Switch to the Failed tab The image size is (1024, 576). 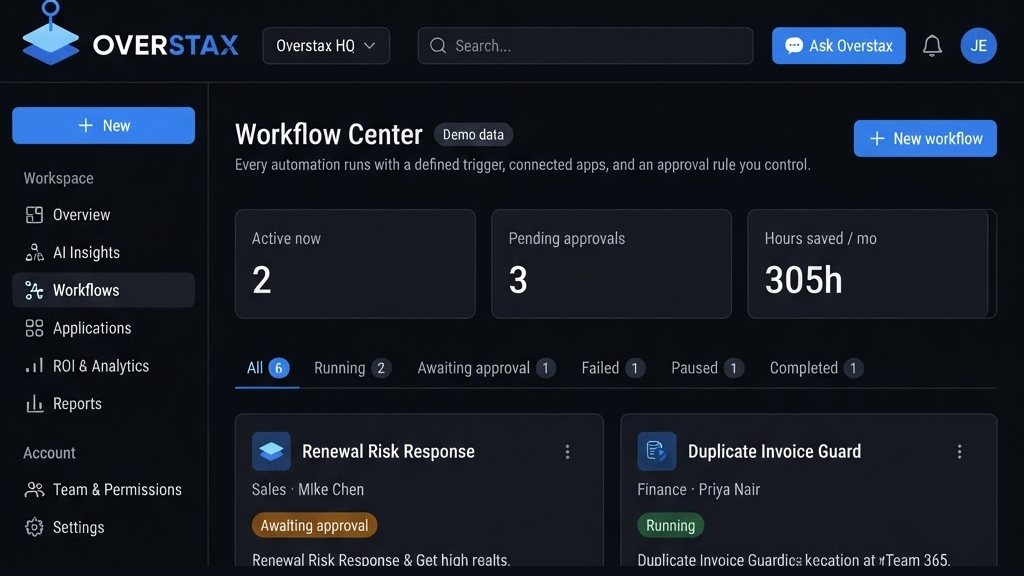[613, 368]
